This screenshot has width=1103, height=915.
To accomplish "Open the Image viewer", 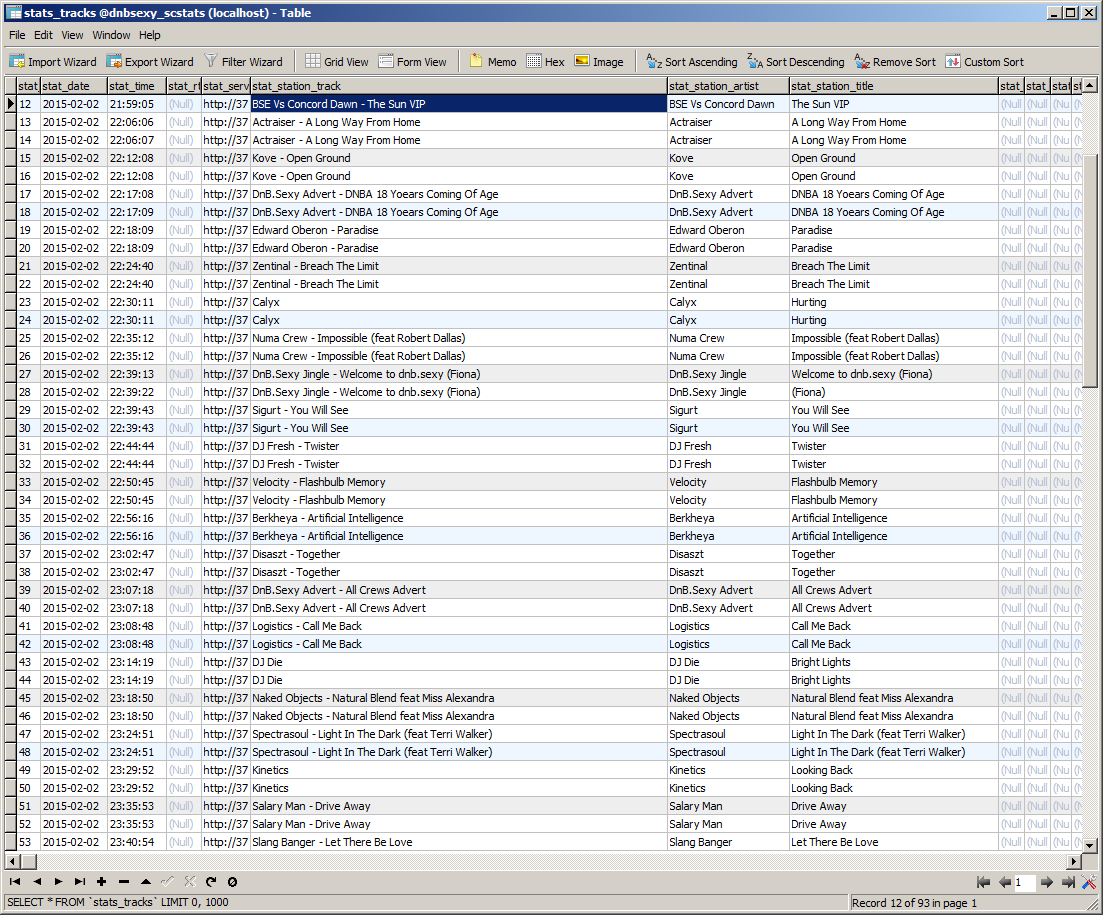I will click(598, 62).
